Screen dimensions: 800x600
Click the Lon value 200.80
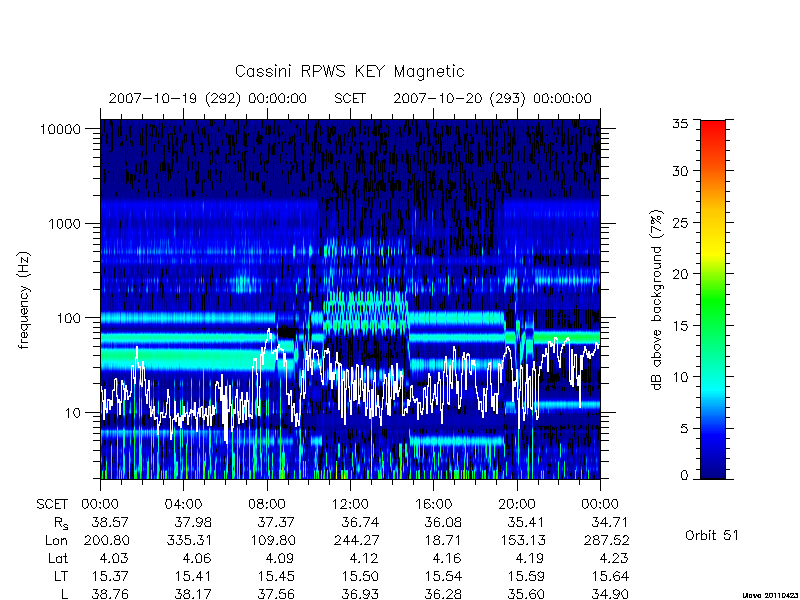click(x=106, y=541)
